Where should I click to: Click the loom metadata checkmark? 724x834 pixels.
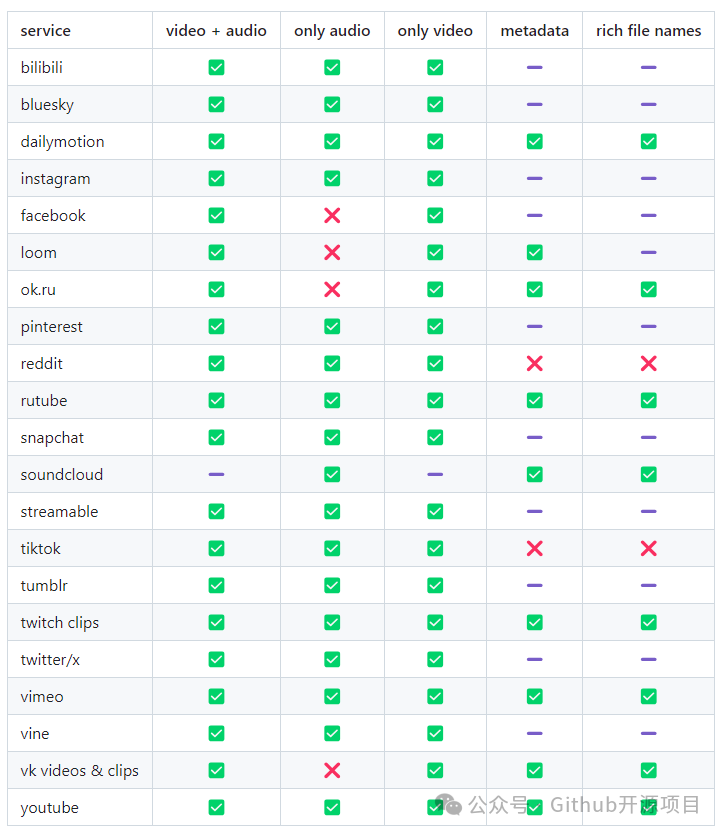tap(535, 253)
